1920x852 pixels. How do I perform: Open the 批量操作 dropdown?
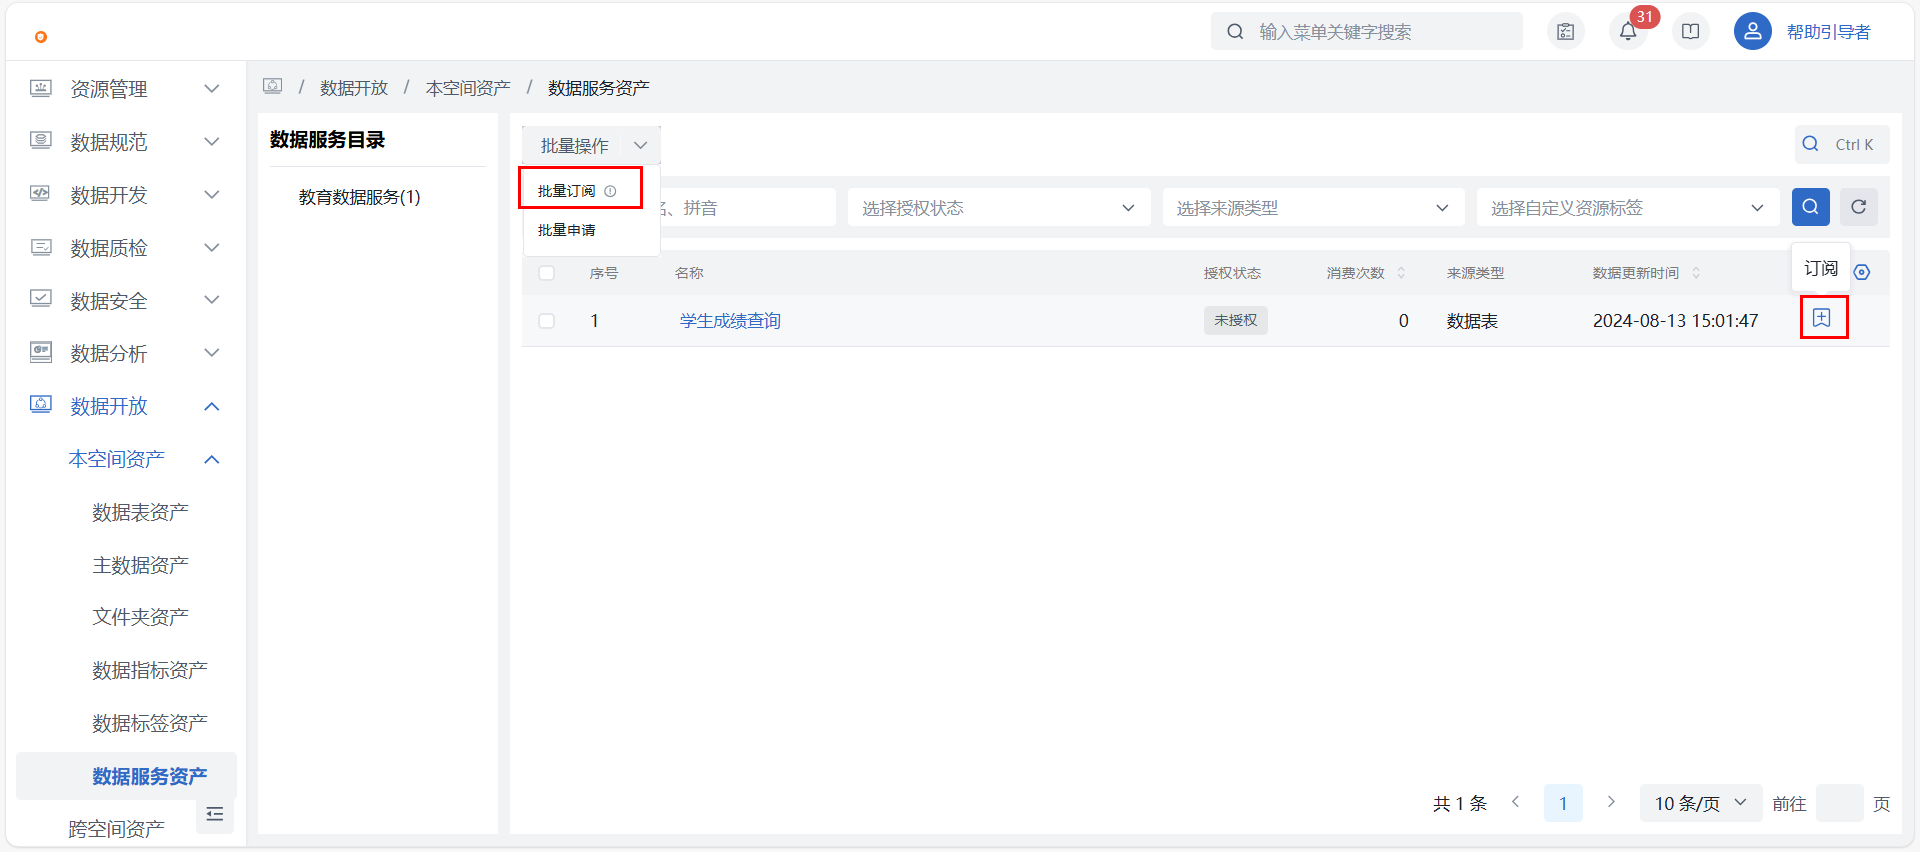(x=591, y=145)
